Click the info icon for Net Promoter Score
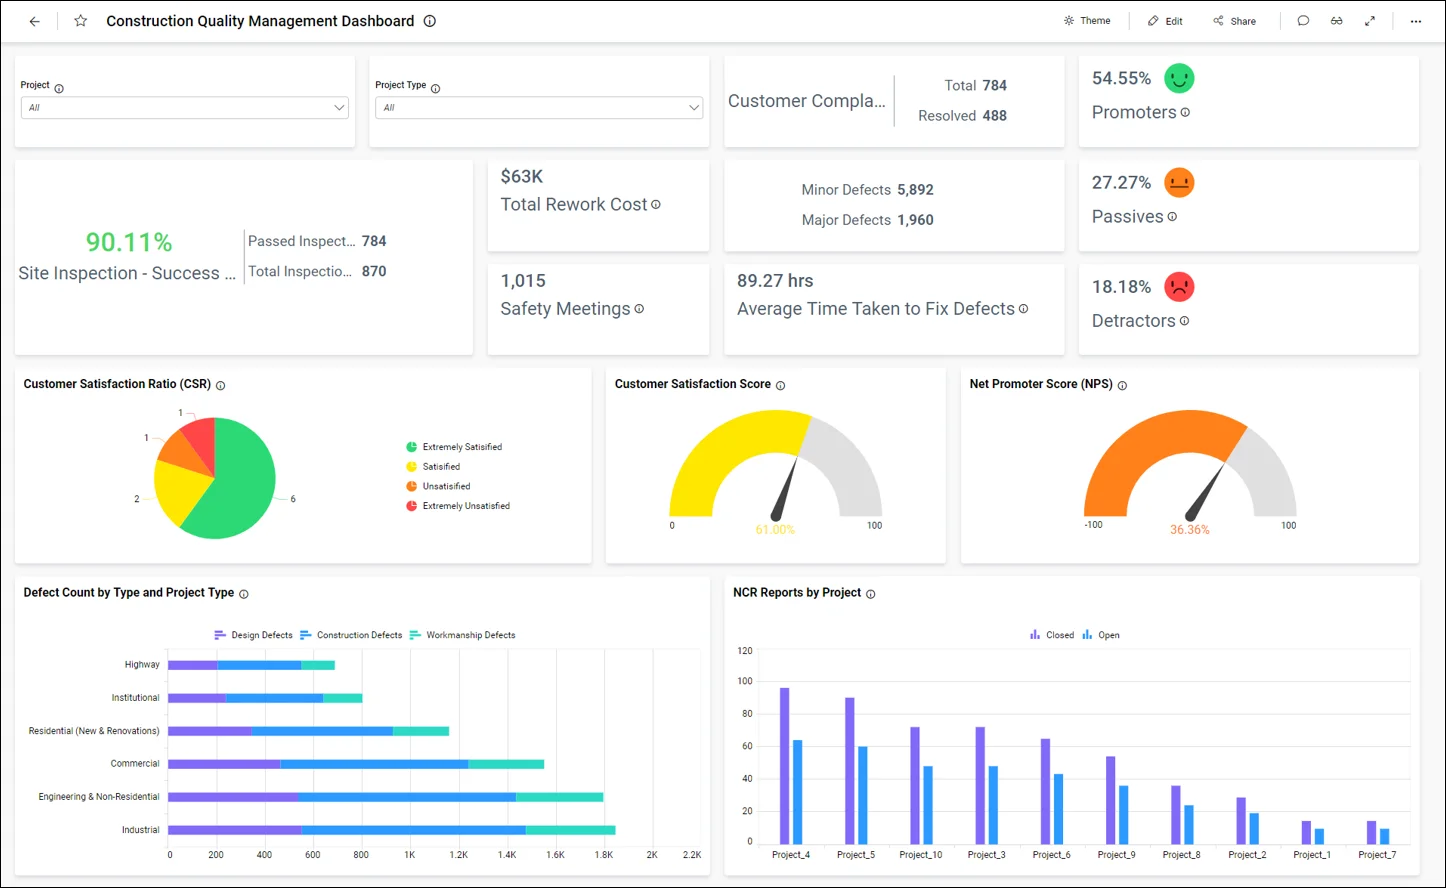The width and height of the screenshot is (1446, 888). pos(1122,386)
